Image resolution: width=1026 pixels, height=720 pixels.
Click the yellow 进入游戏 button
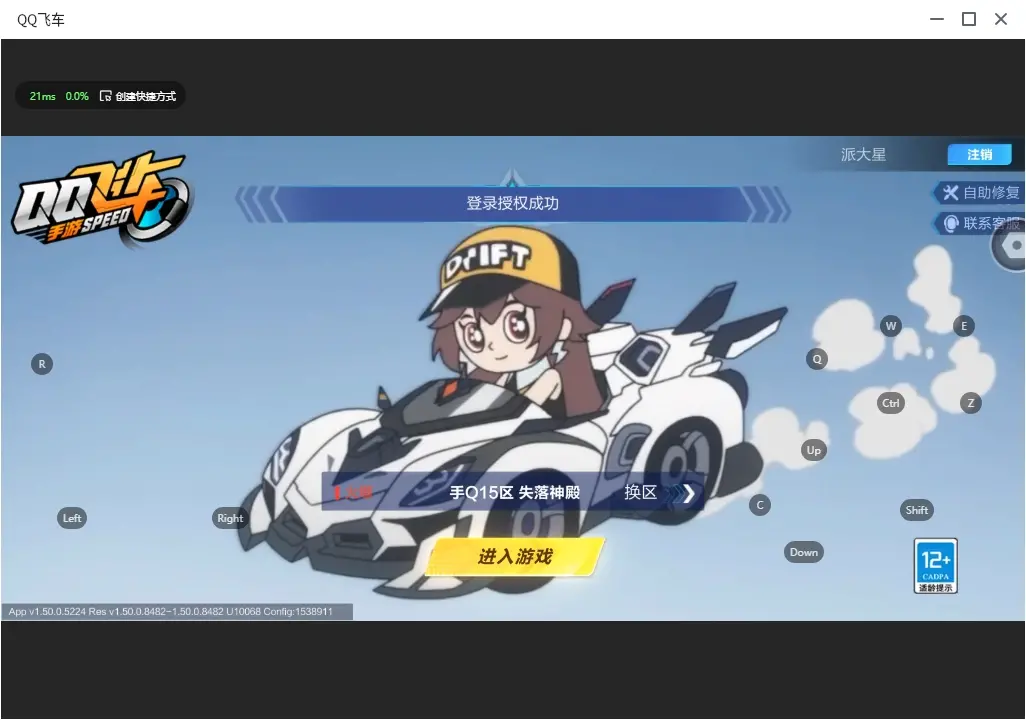tap(516, 556)
